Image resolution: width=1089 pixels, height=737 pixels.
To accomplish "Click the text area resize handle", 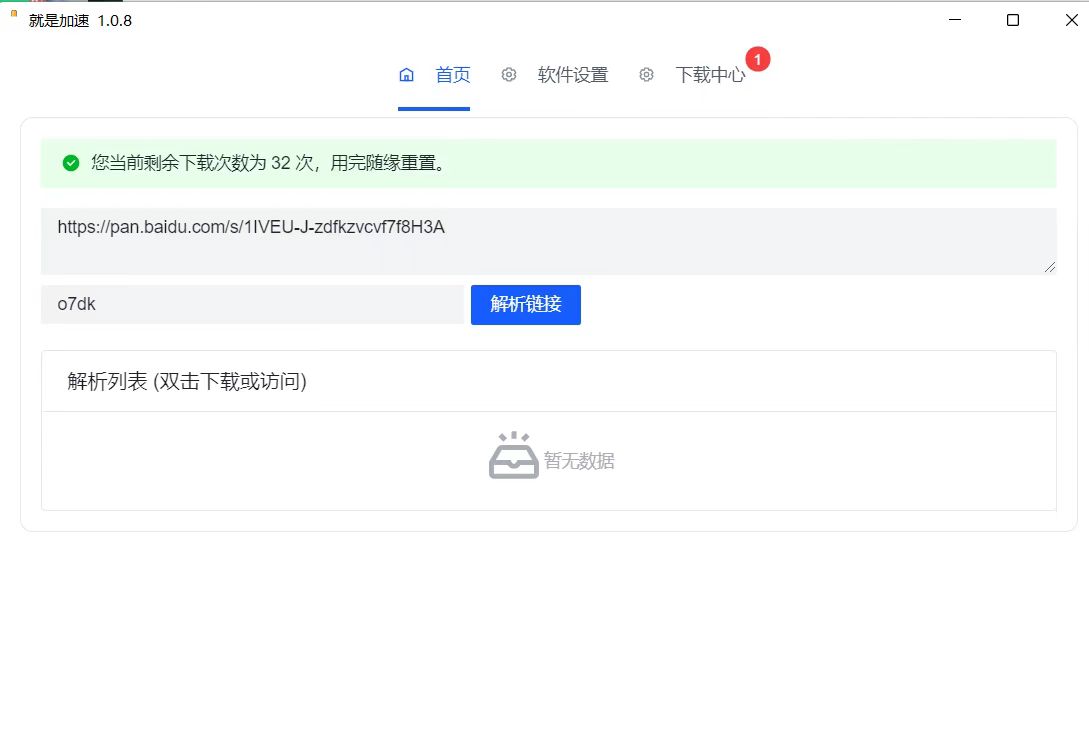I will point(1049,267).
